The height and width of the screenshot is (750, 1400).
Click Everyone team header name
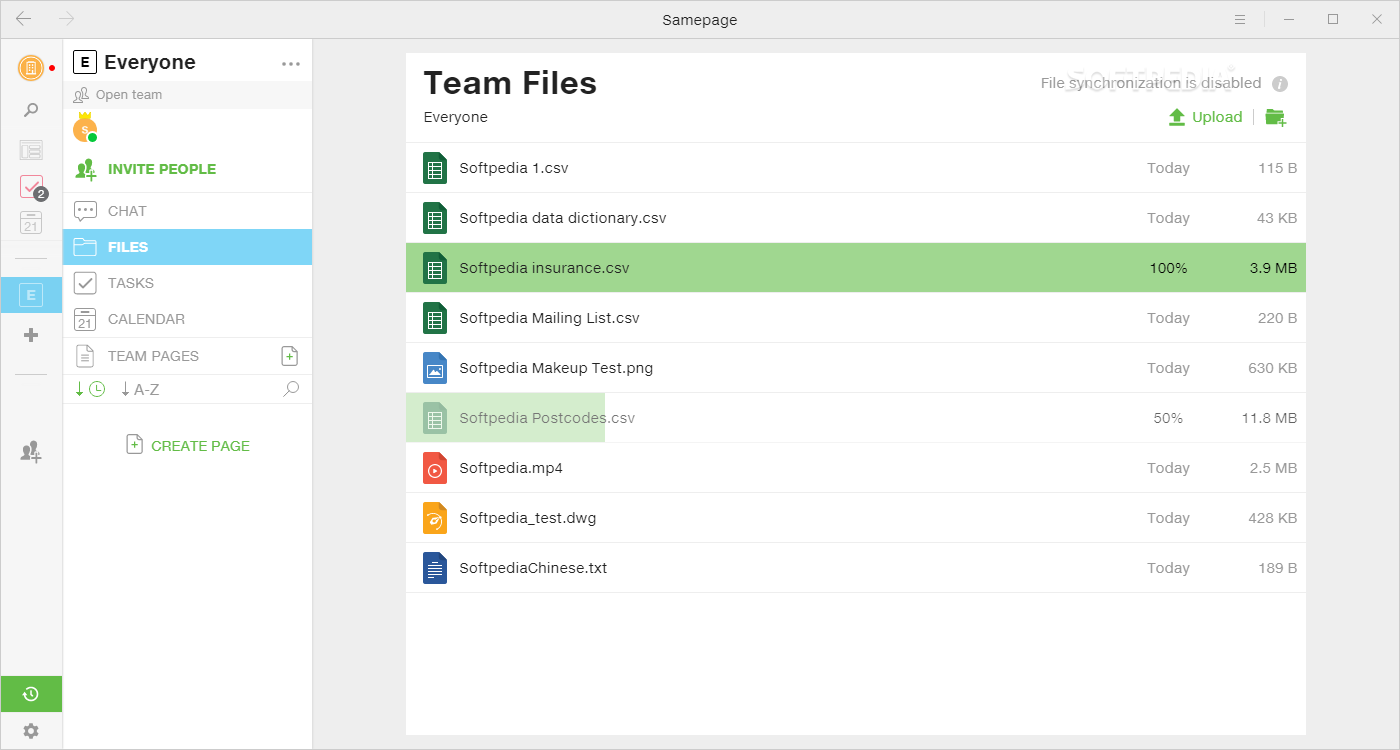[x=150, y=62]
